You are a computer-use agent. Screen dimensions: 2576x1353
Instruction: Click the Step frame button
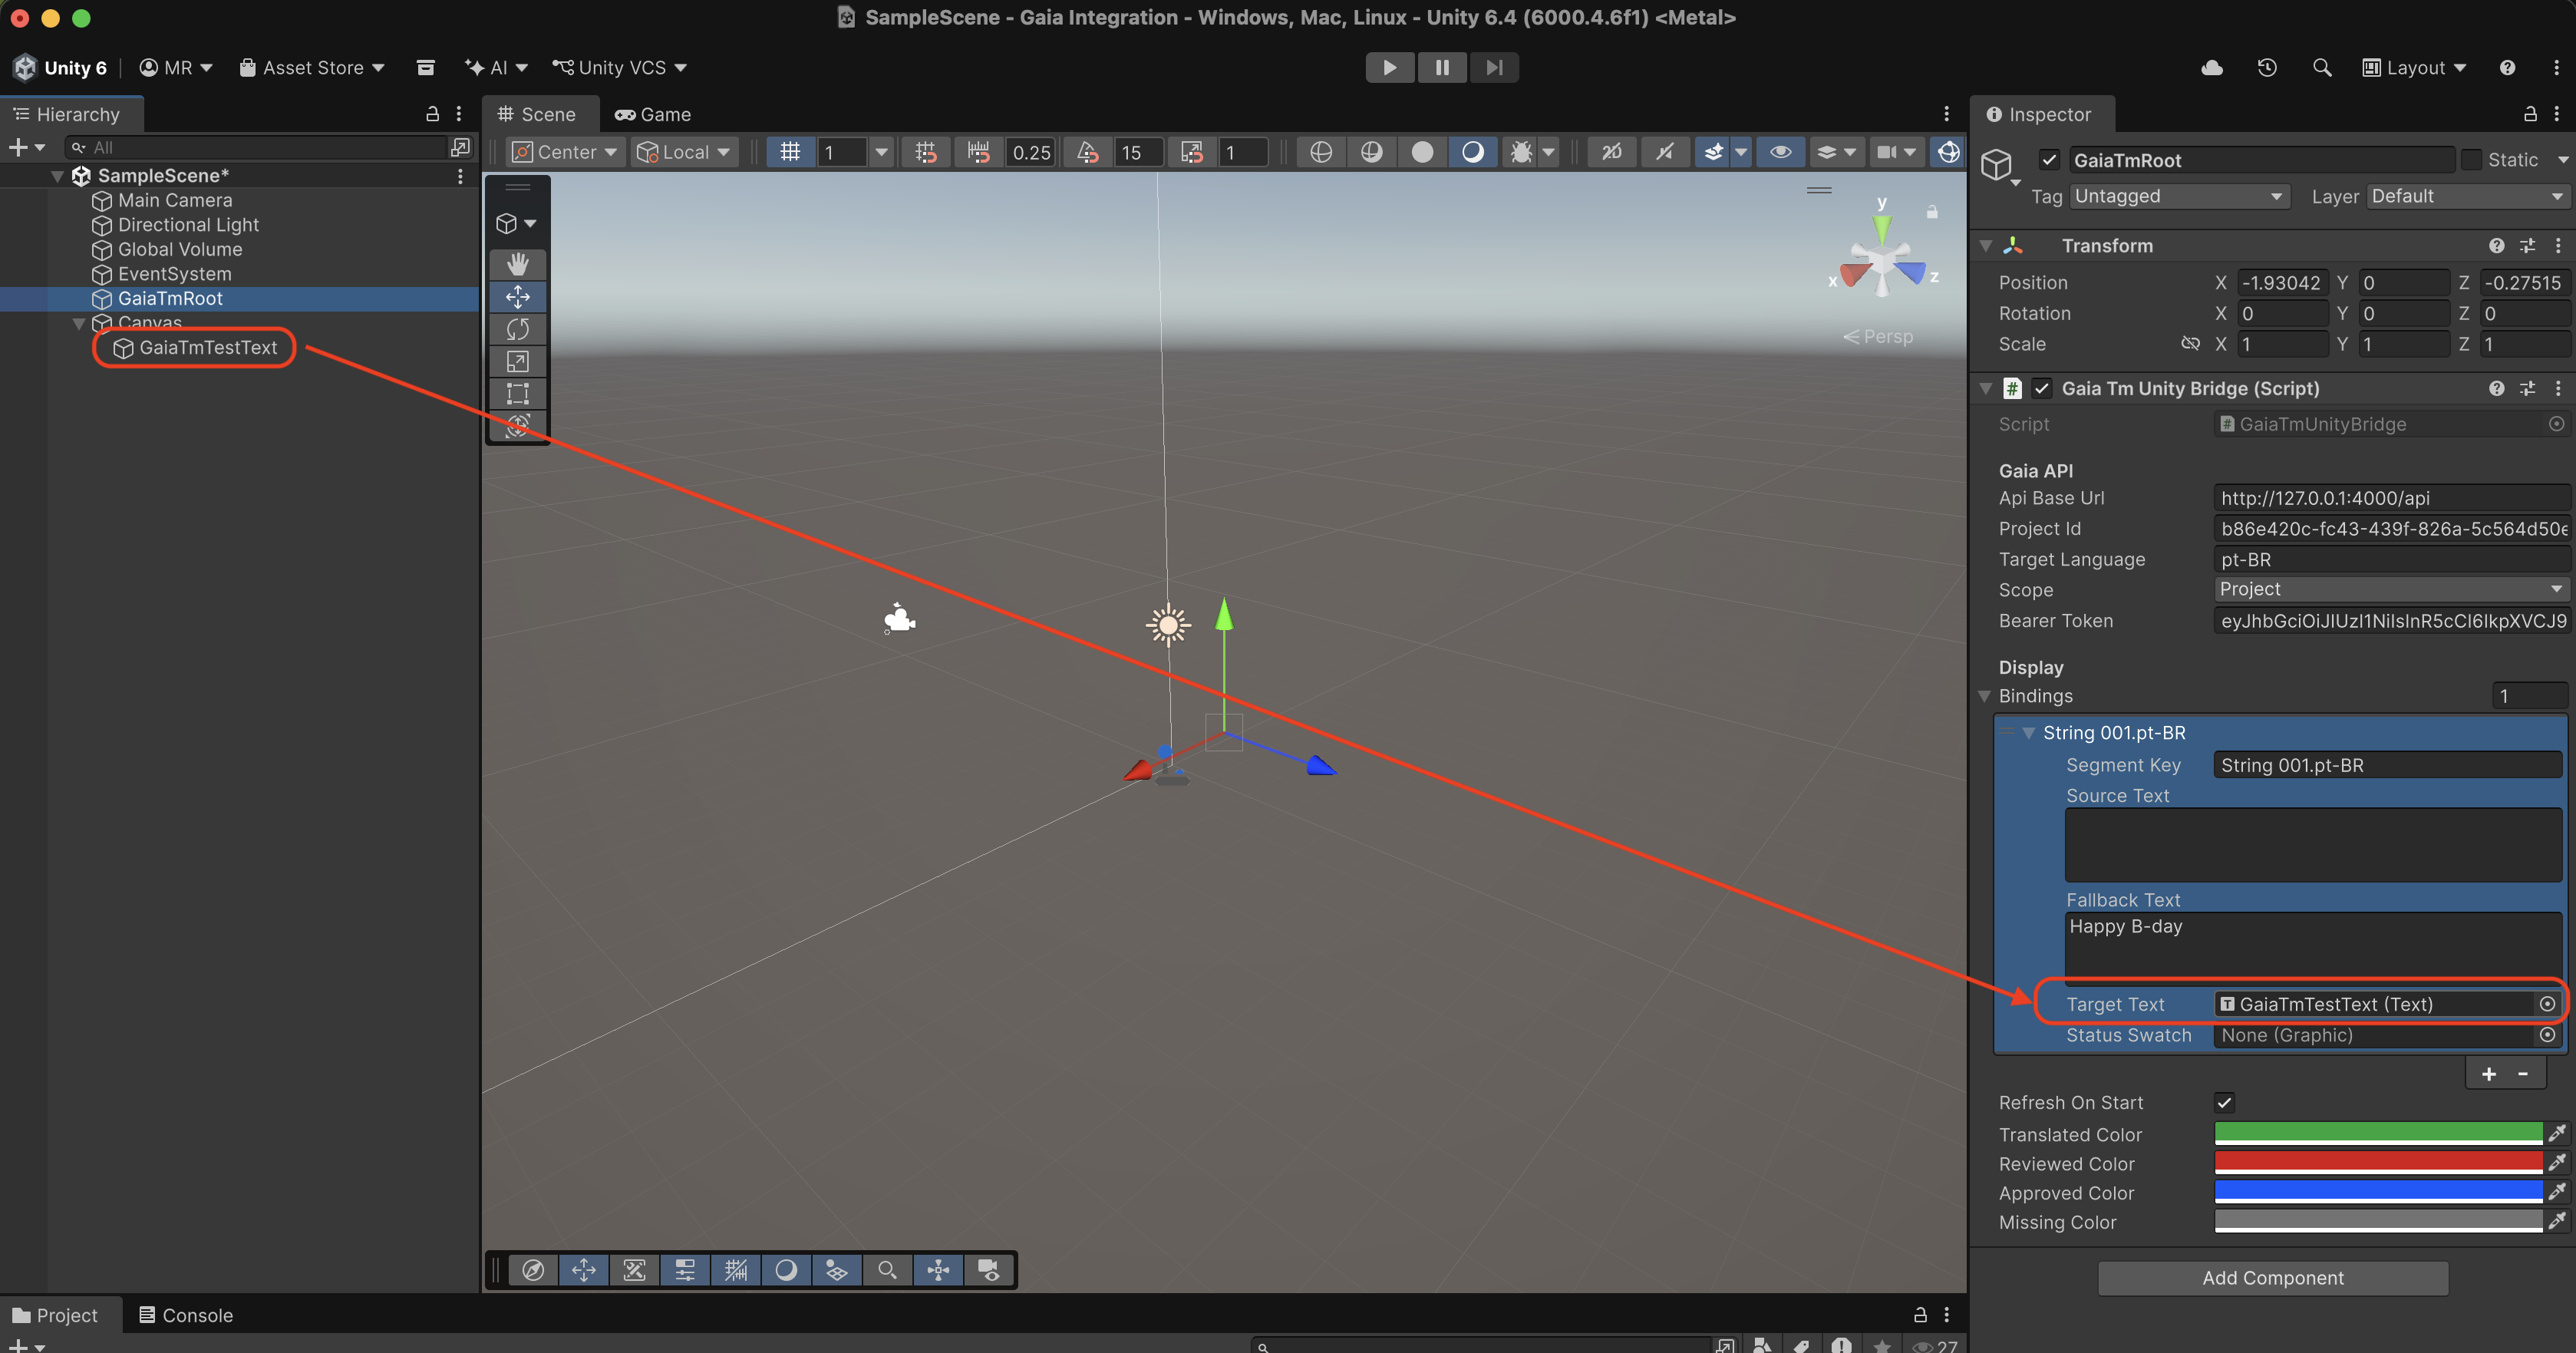tap(1494, 67)
